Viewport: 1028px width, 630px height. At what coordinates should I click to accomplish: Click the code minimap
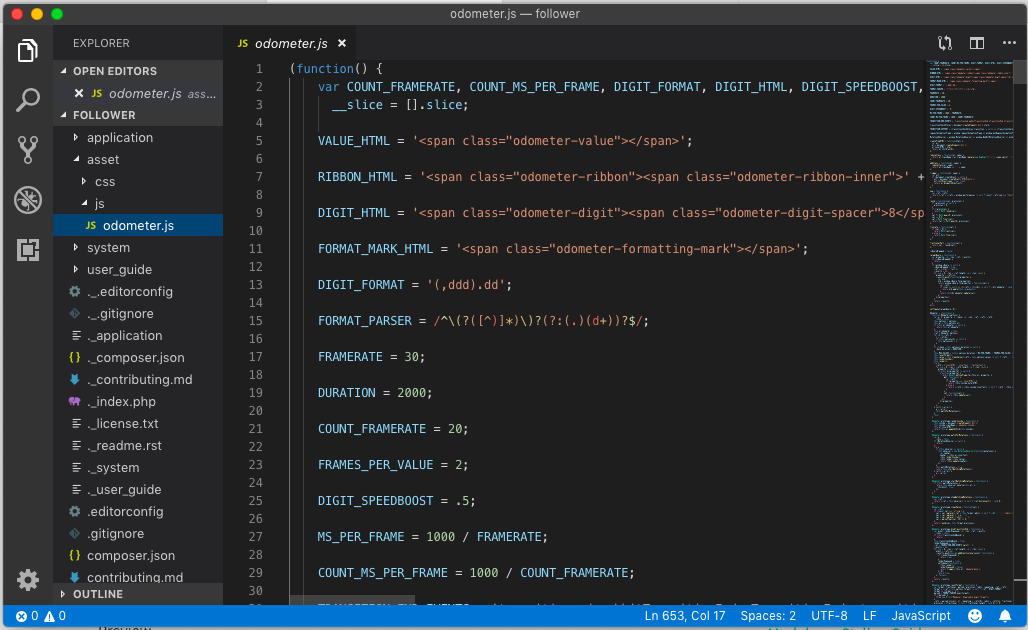pyautogui.click(x=969, y=331)
